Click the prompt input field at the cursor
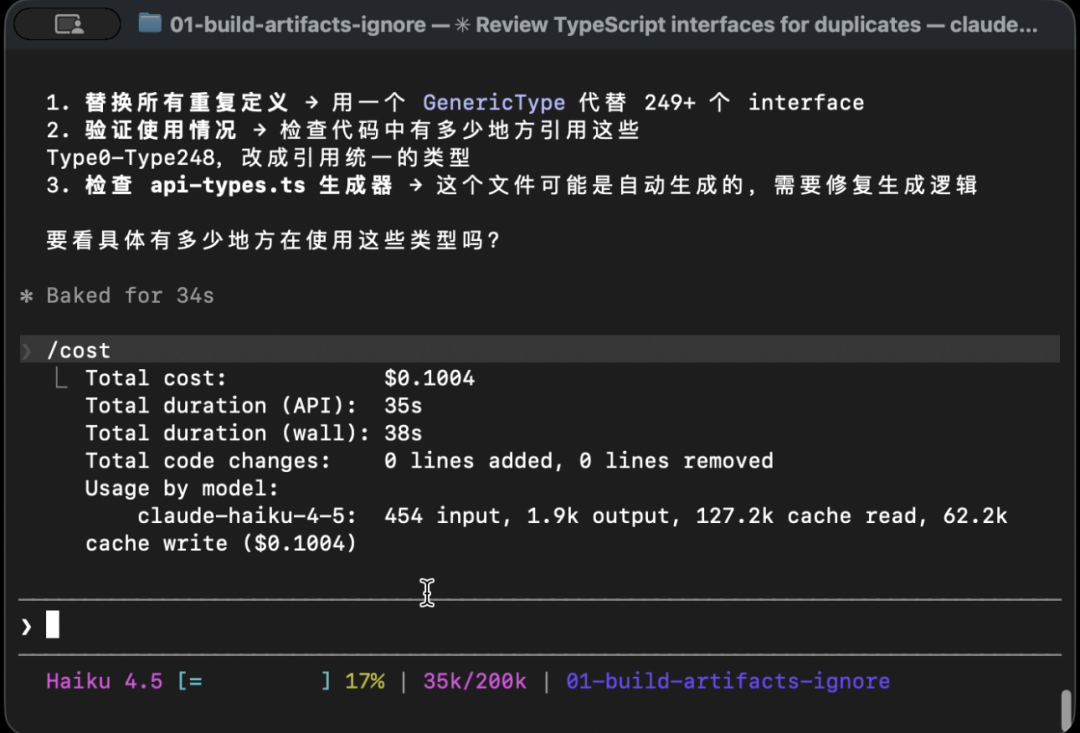Viewport: 1080px width, 733px height. [539, 626]
